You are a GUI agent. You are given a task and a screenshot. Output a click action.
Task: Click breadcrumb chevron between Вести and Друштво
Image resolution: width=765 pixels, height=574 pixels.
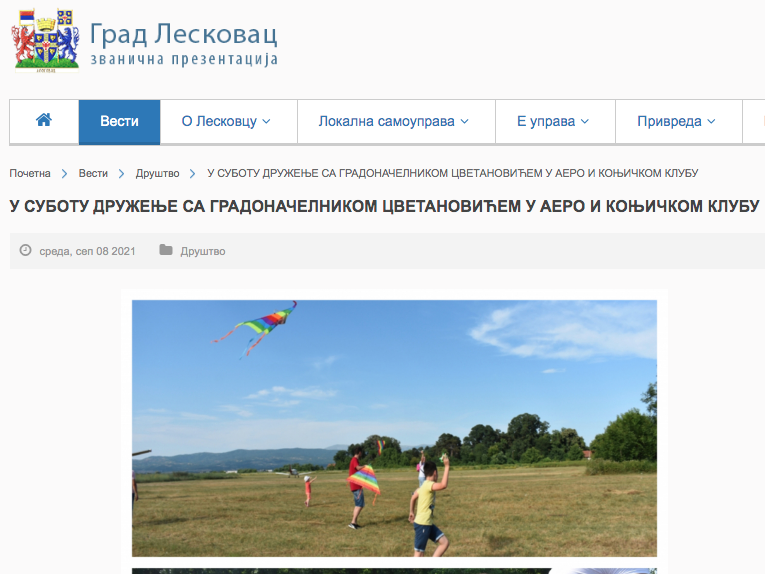[x=122, y=174]
